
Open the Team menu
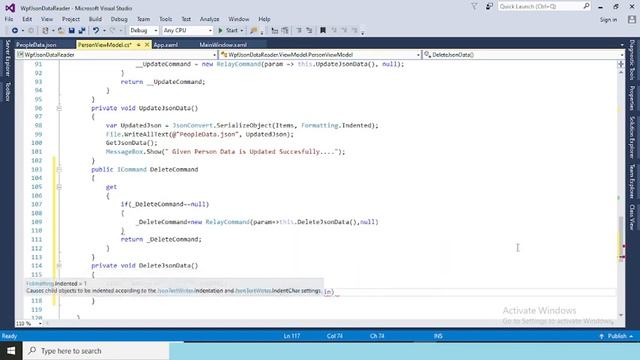pos(143,19)
